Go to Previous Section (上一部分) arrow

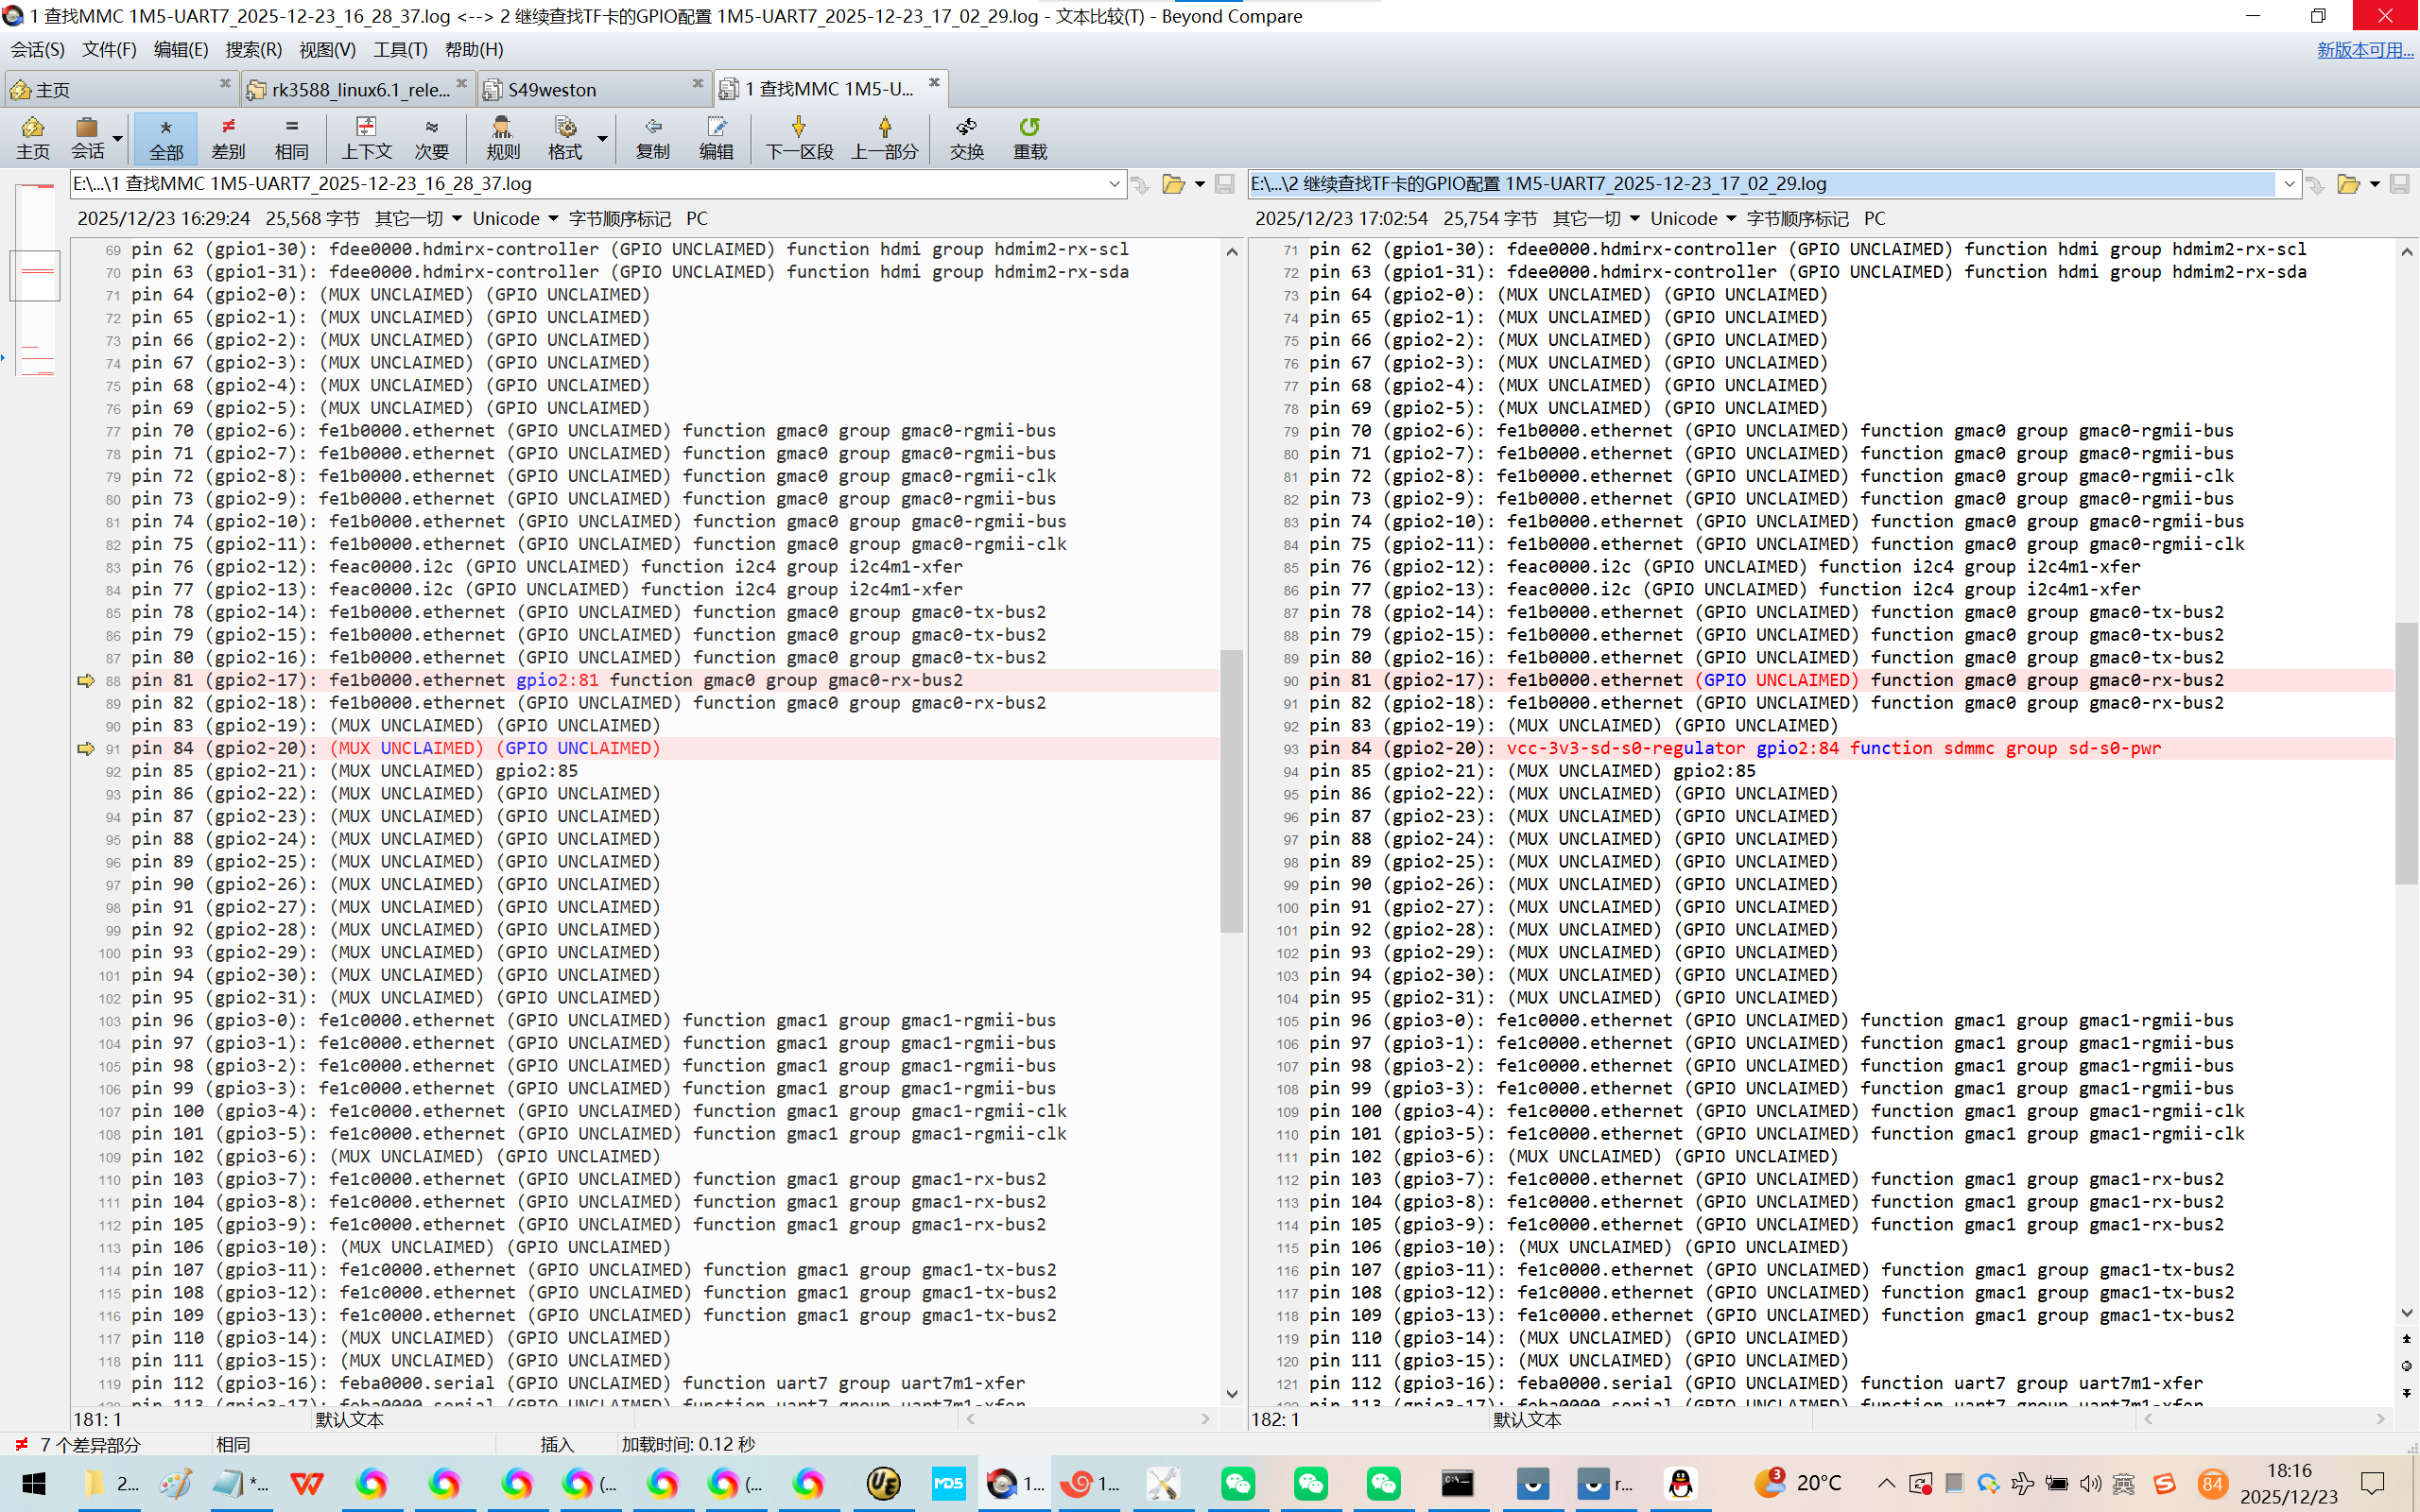coord(884,137)
